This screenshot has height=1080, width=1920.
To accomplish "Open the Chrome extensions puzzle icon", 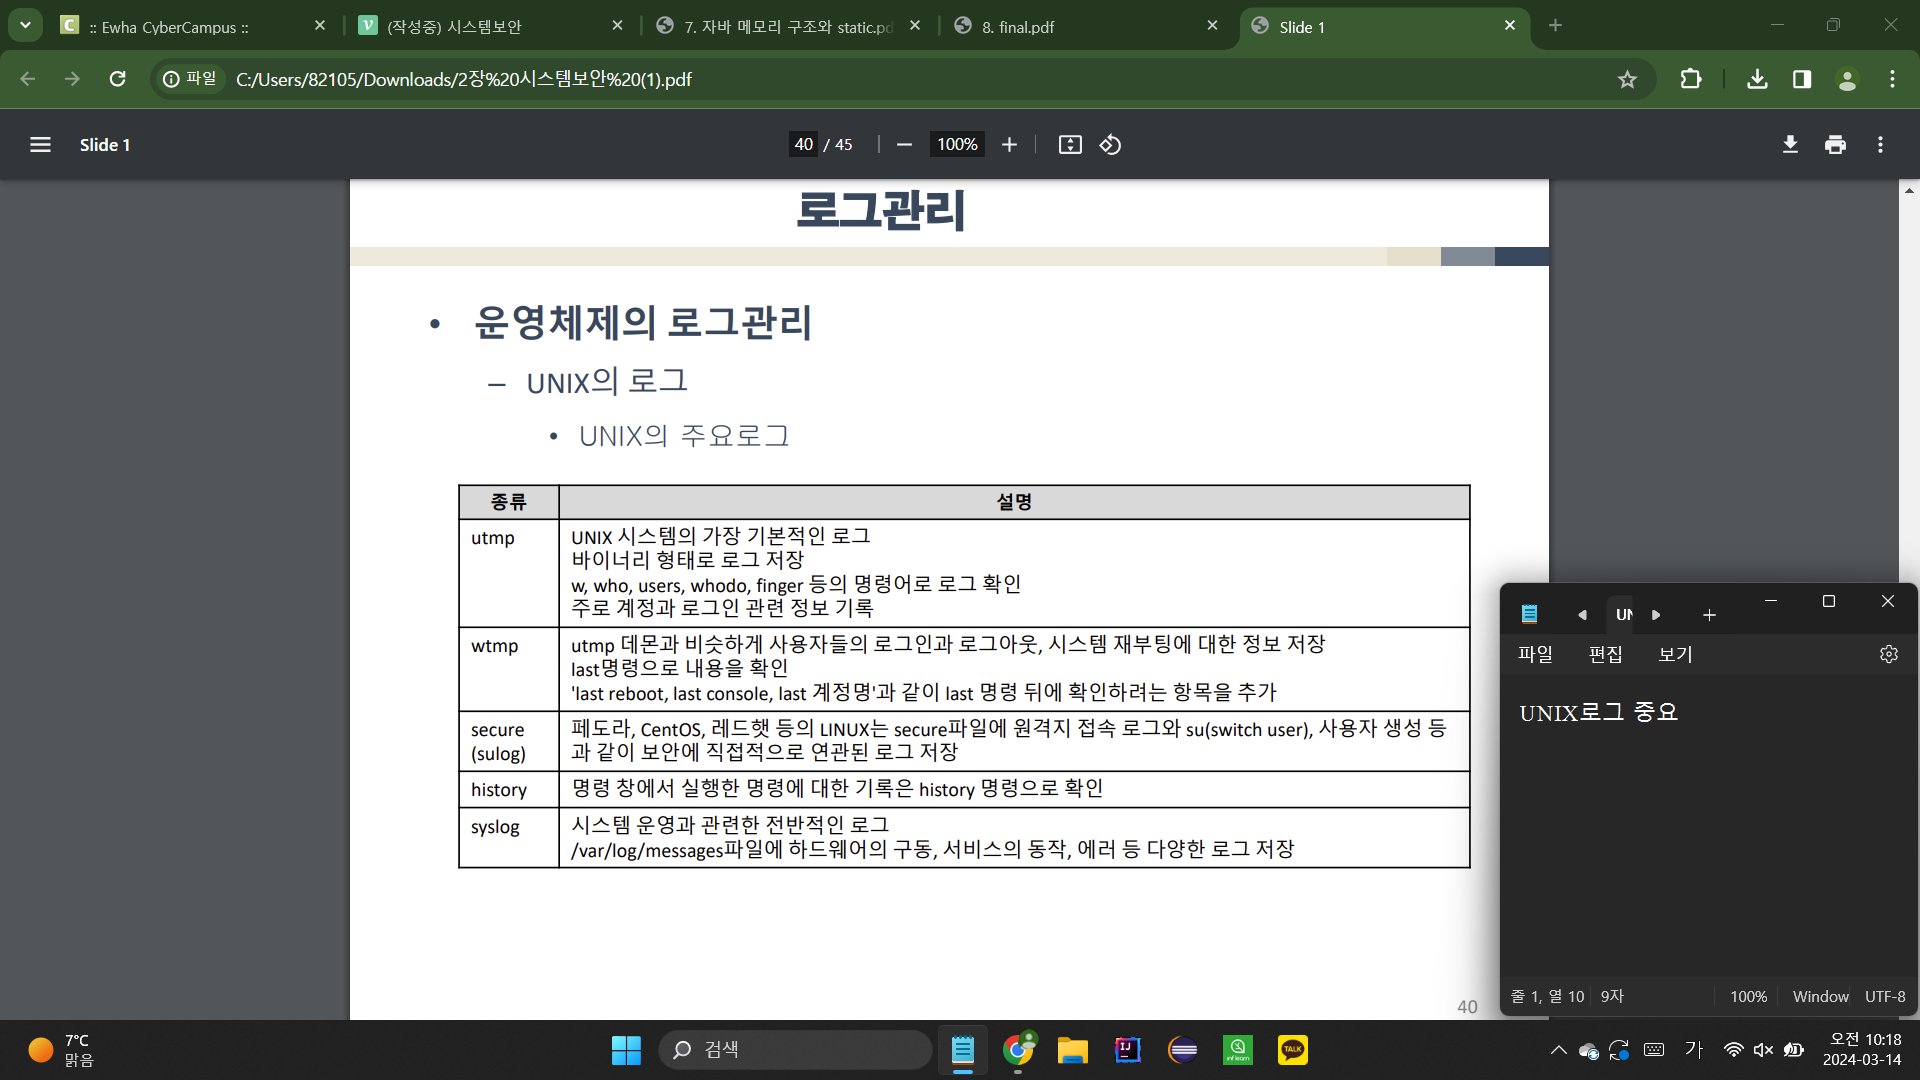I will point(1690,79).
